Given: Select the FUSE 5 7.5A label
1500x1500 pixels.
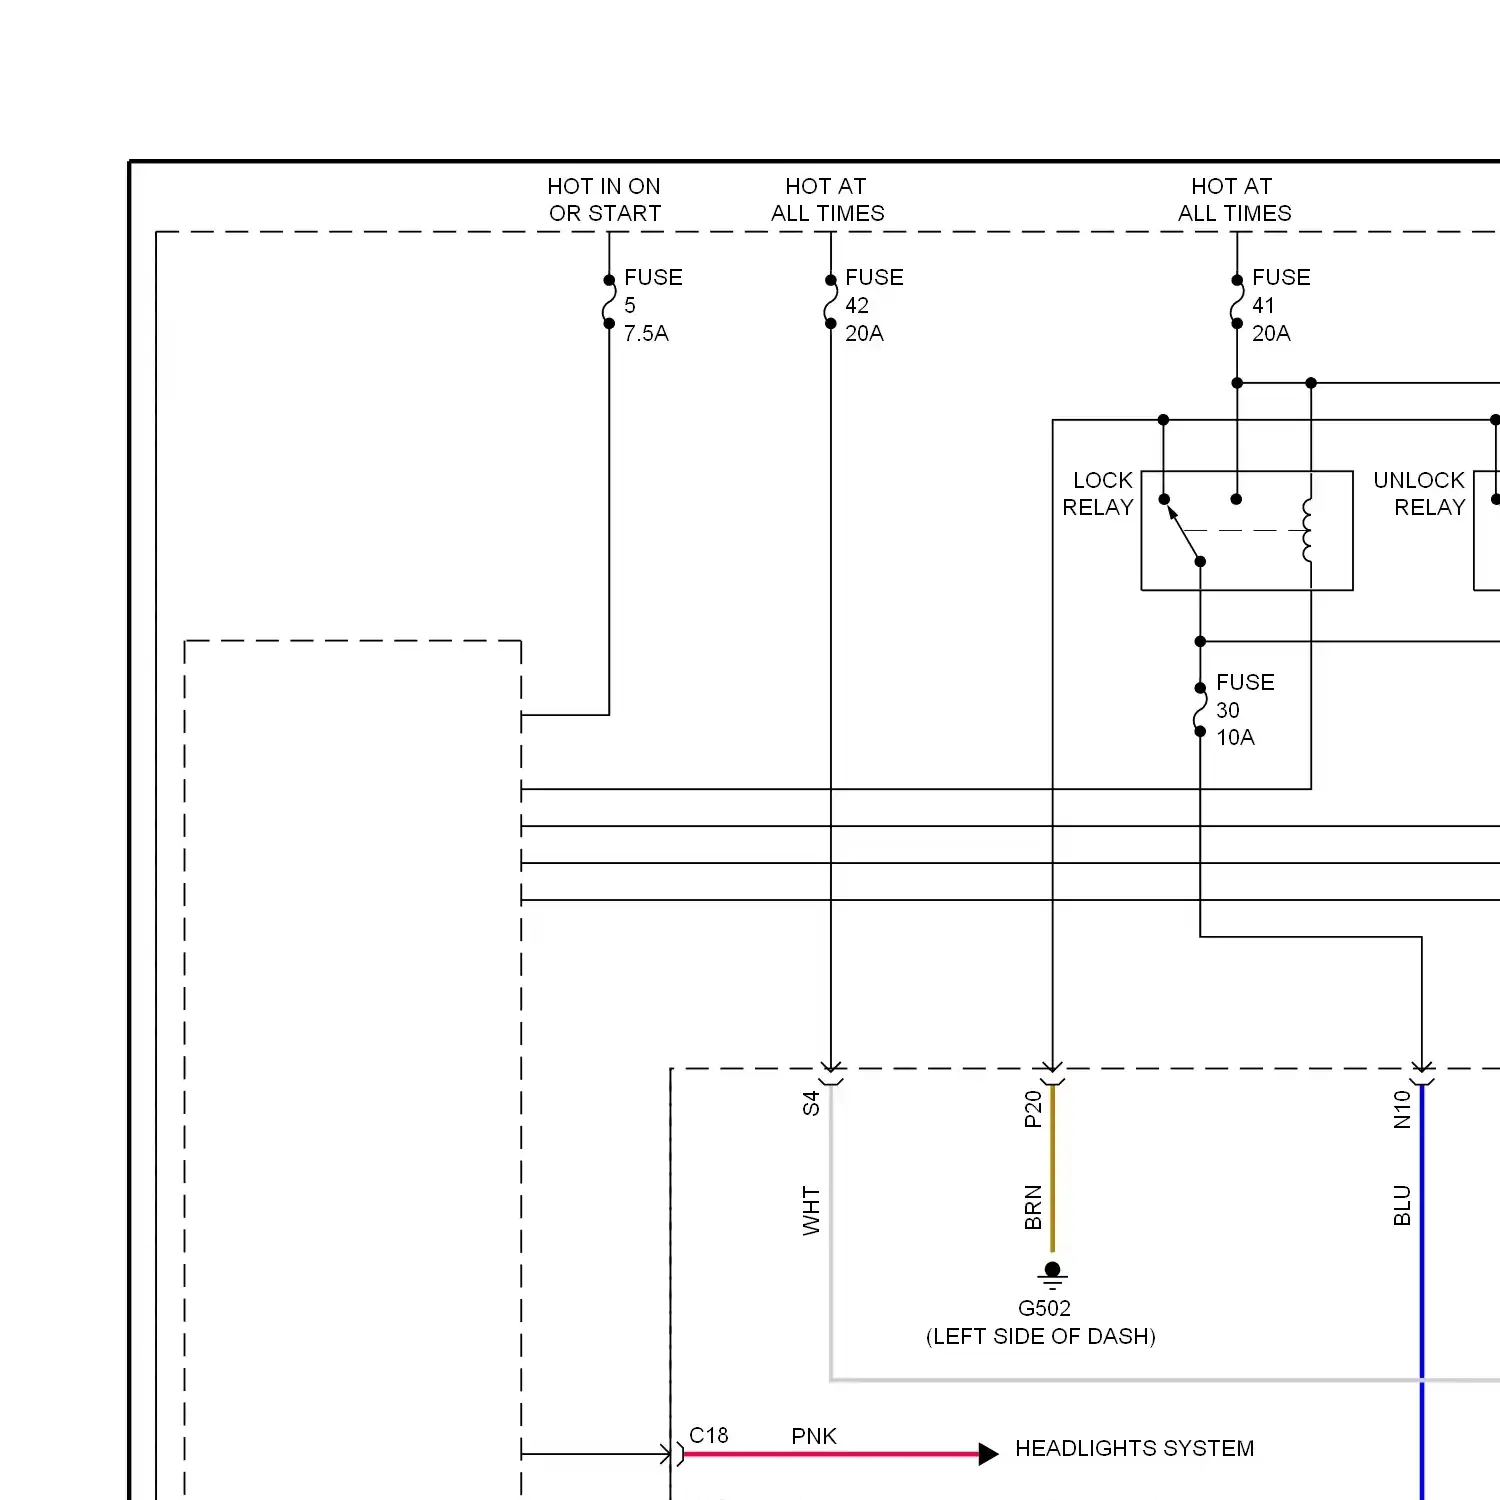Looking at the screenshot, I should coord(653,305).
